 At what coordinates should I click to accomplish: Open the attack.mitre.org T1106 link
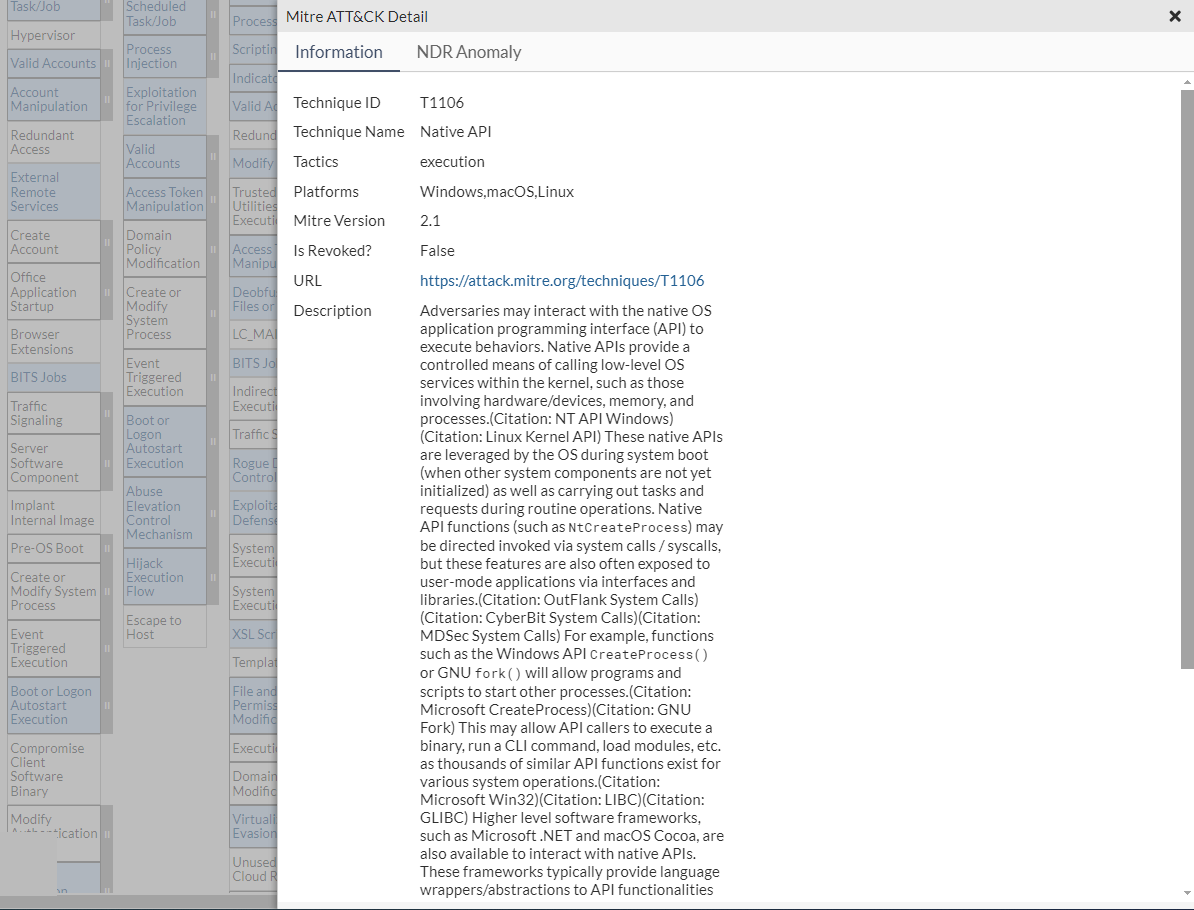tap(561, 281)
